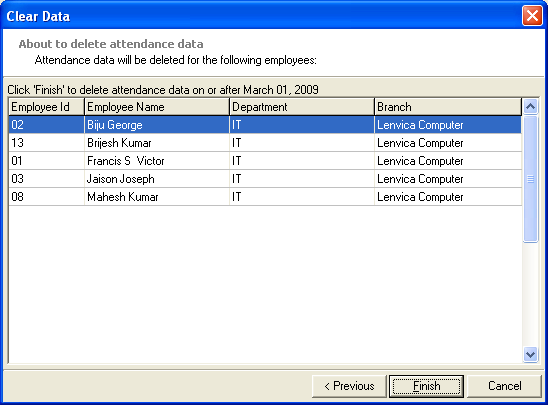The width and height of the screenshot is (548, 405).
Task: Click the Branch column header
Action: 448,107
